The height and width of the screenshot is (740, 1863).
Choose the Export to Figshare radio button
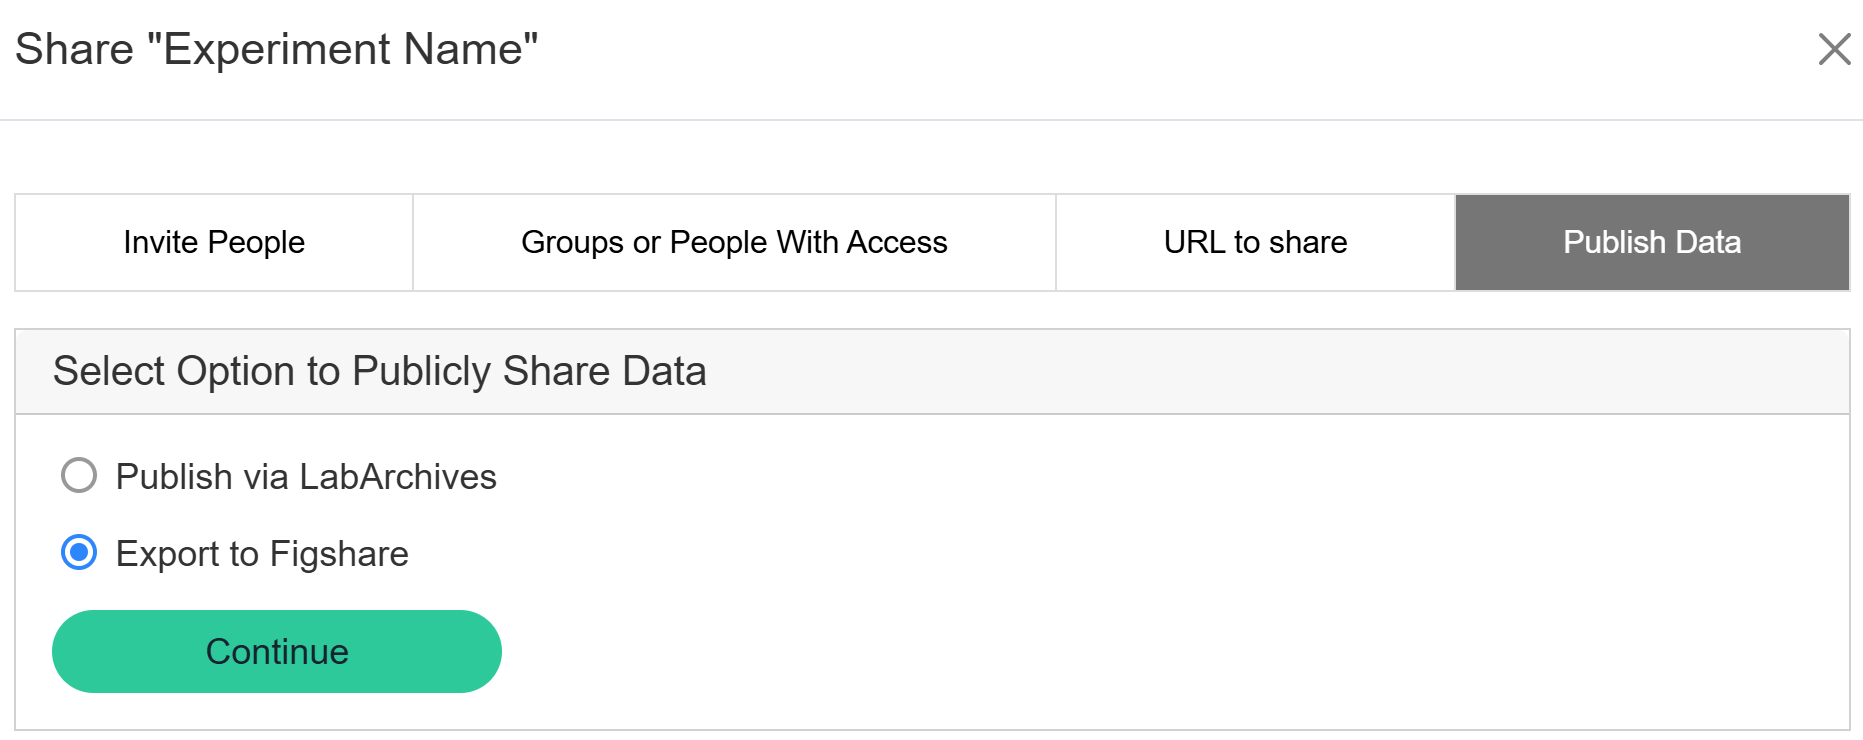point(79,553)
